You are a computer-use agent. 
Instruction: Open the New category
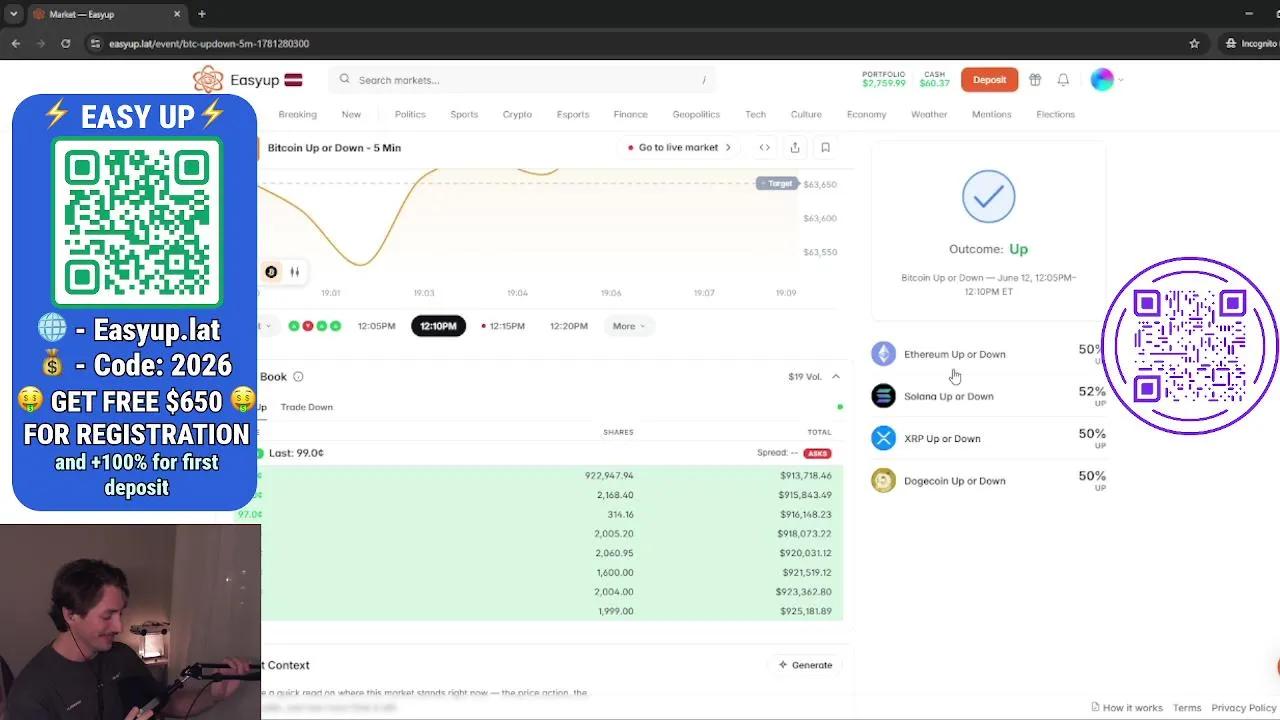click(x=351, y=115)
